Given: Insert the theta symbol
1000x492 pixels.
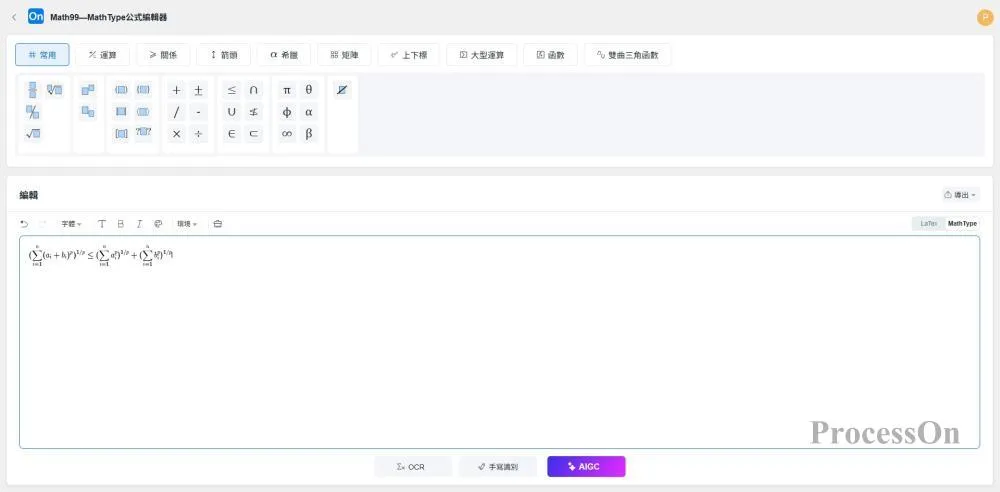Looking at the screenshot, I should tap(309, 90).
